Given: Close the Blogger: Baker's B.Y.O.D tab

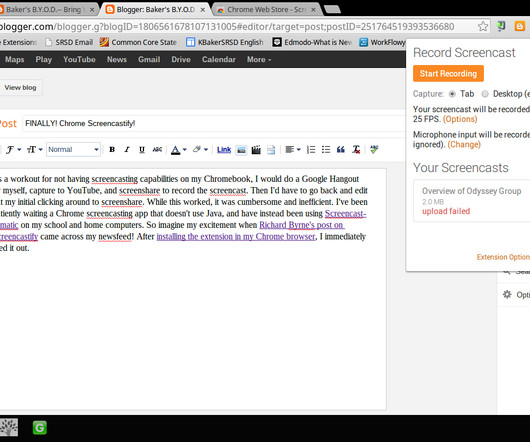Looking at the screenshot, I should click(x=202, y=10).
